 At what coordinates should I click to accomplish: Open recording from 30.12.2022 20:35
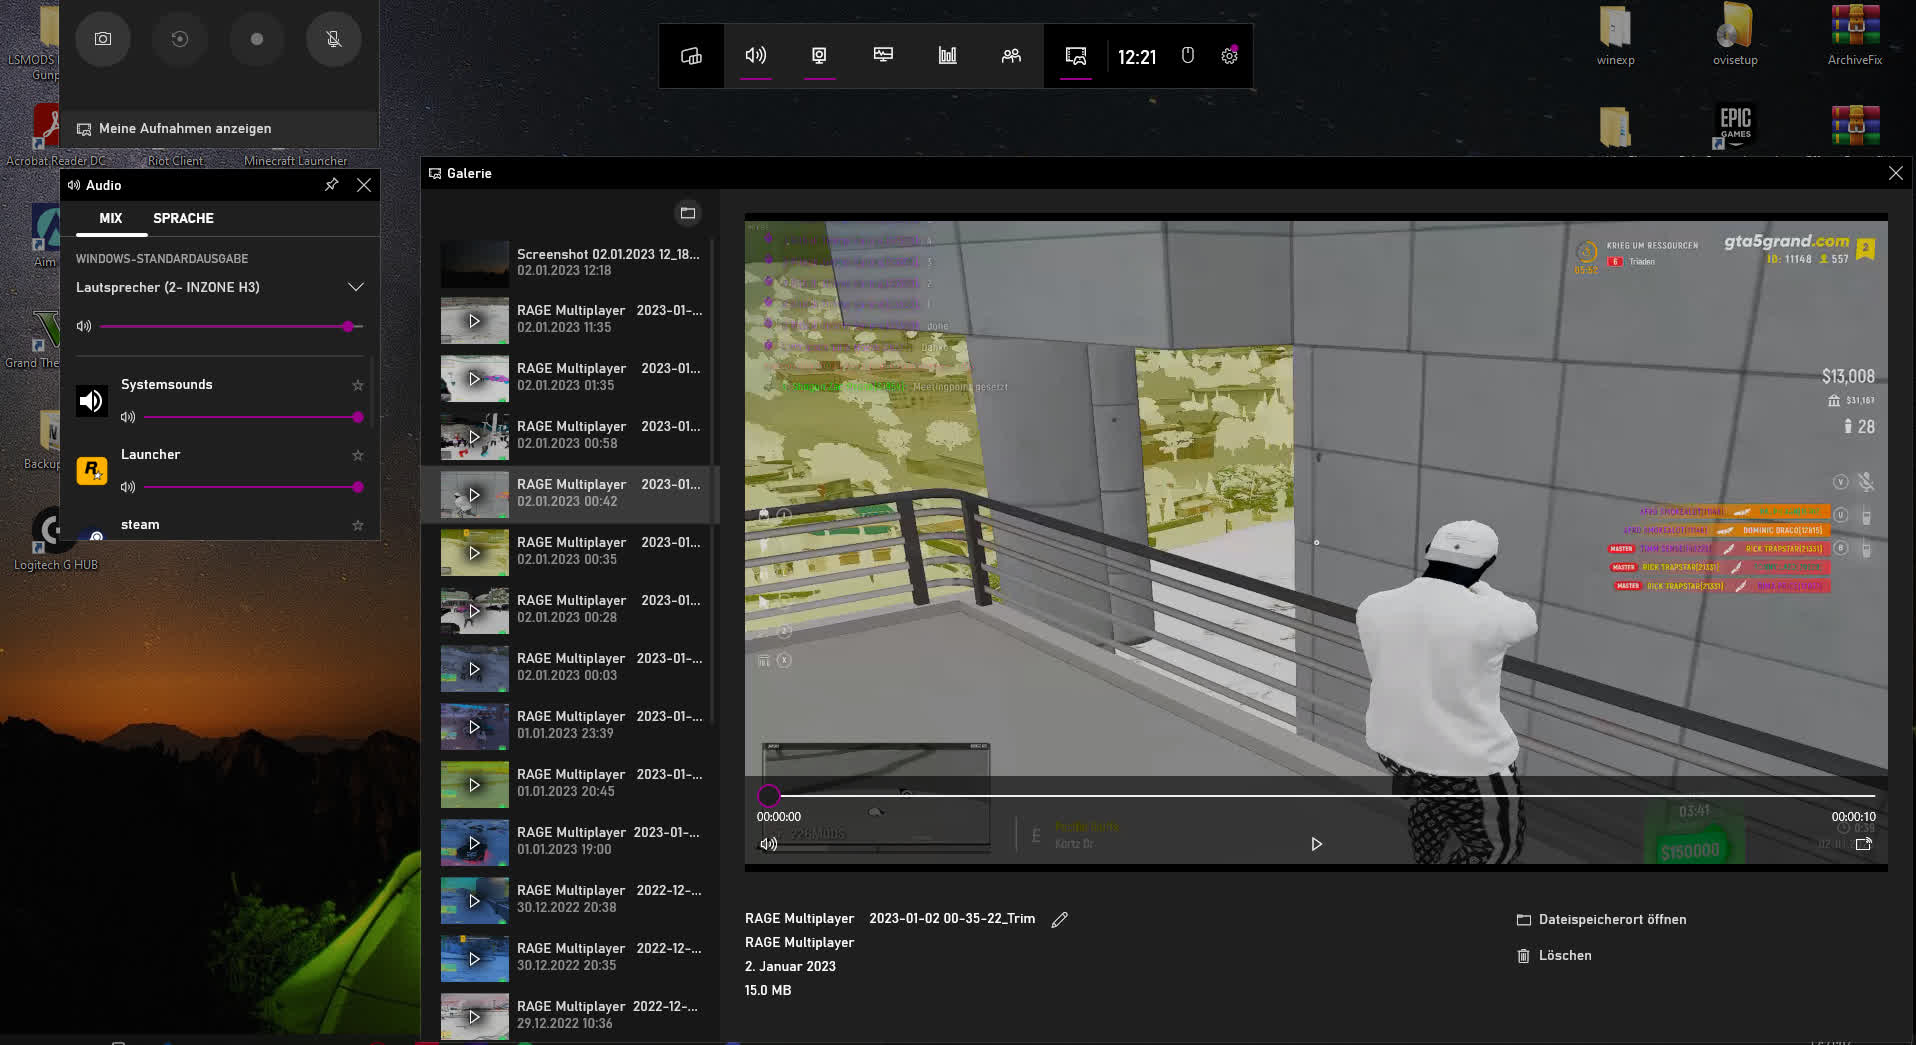pos(571,958)
